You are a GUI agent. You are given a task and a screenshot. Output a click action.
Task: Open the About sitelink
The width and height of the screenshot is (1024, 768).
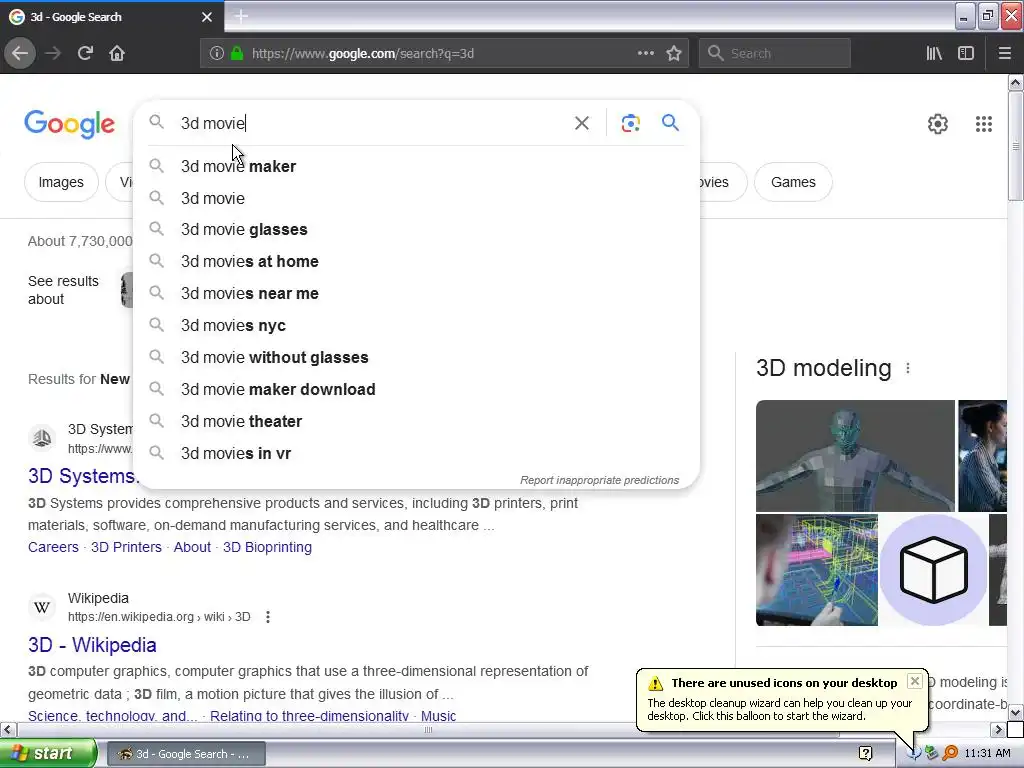tap(192, 547)
